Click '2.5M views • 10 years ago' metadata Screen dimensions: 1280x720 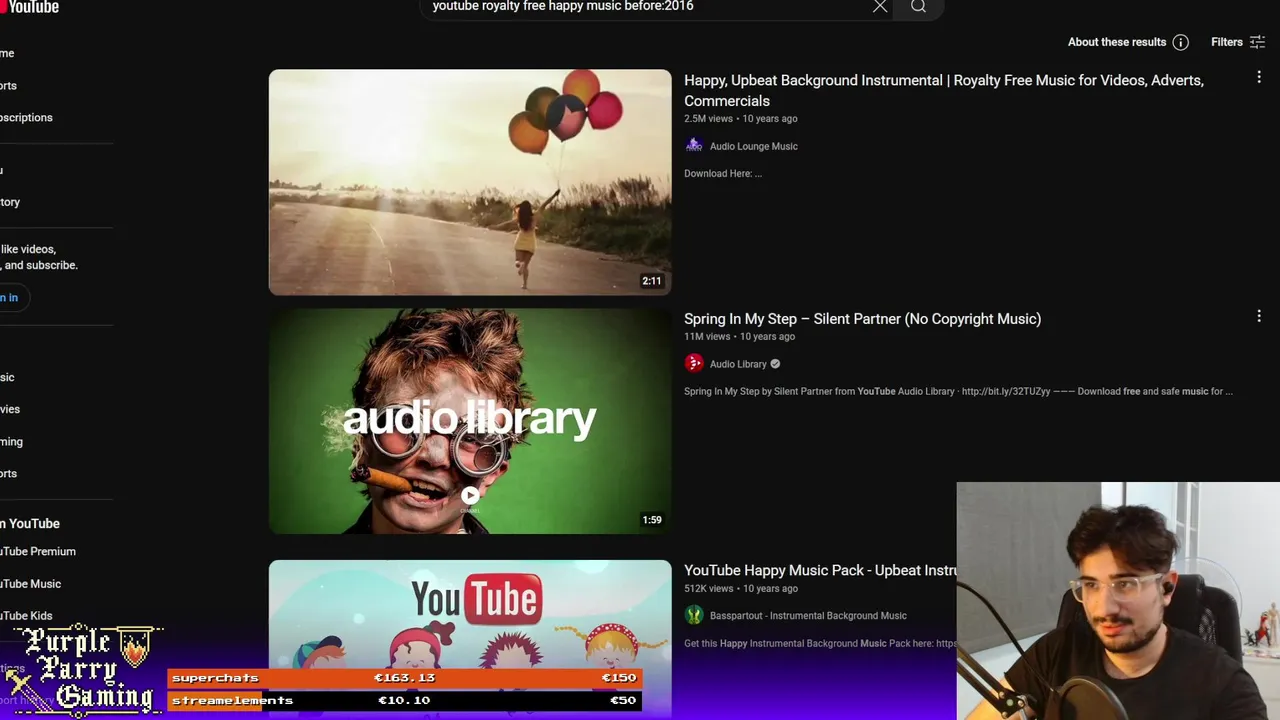[741, 119]
